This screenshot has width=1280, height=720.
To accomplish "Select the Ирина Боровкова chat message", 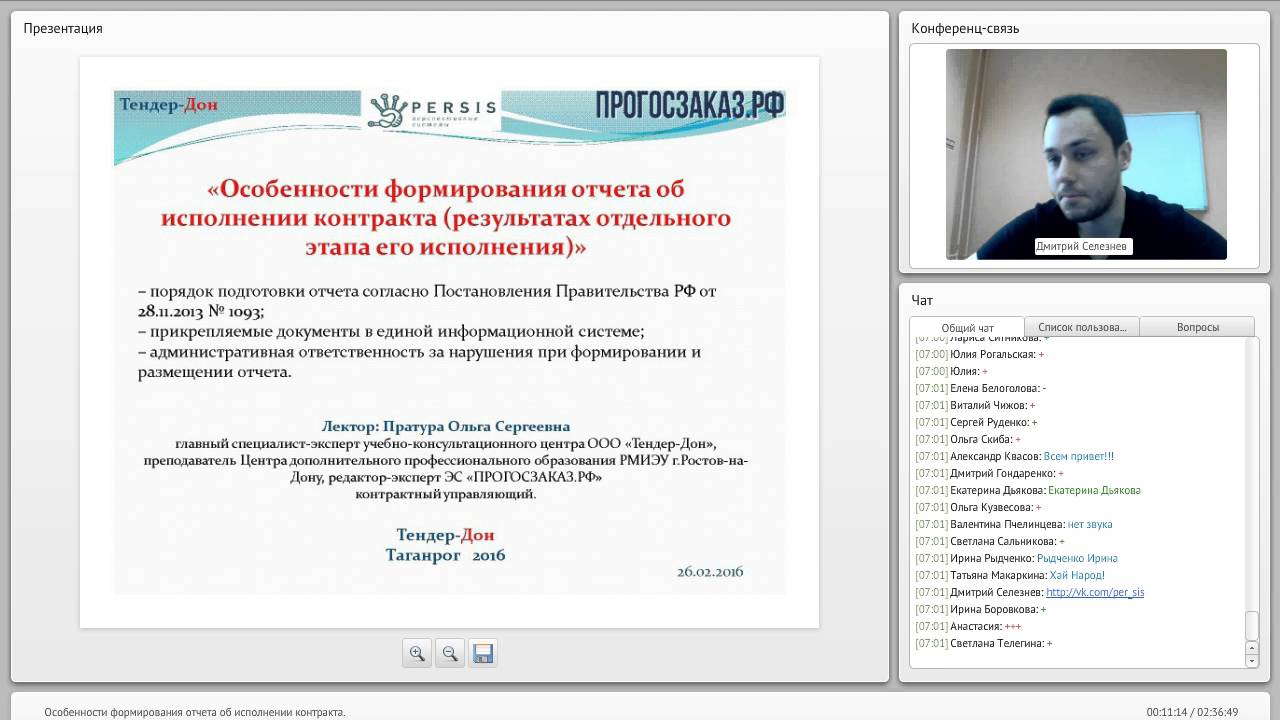I will (x=981, y=609).
